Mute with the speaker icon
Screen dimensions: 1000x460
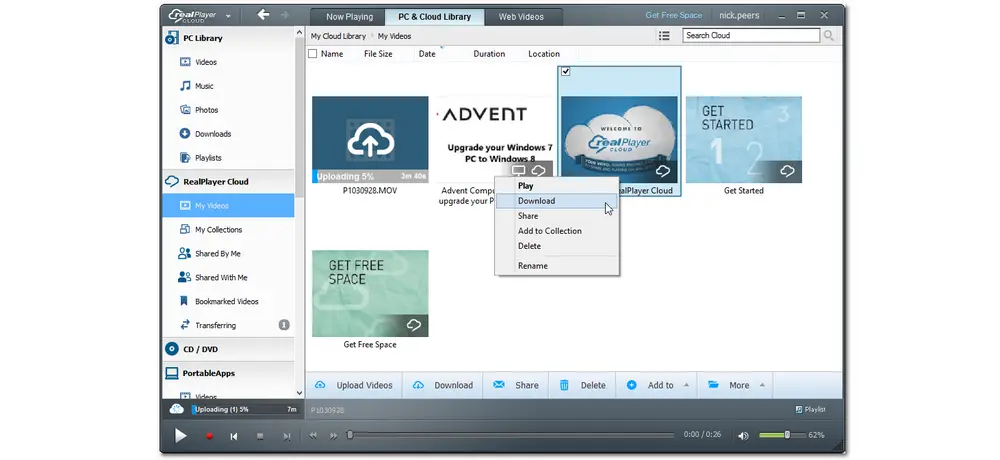[x=743, y=436]
